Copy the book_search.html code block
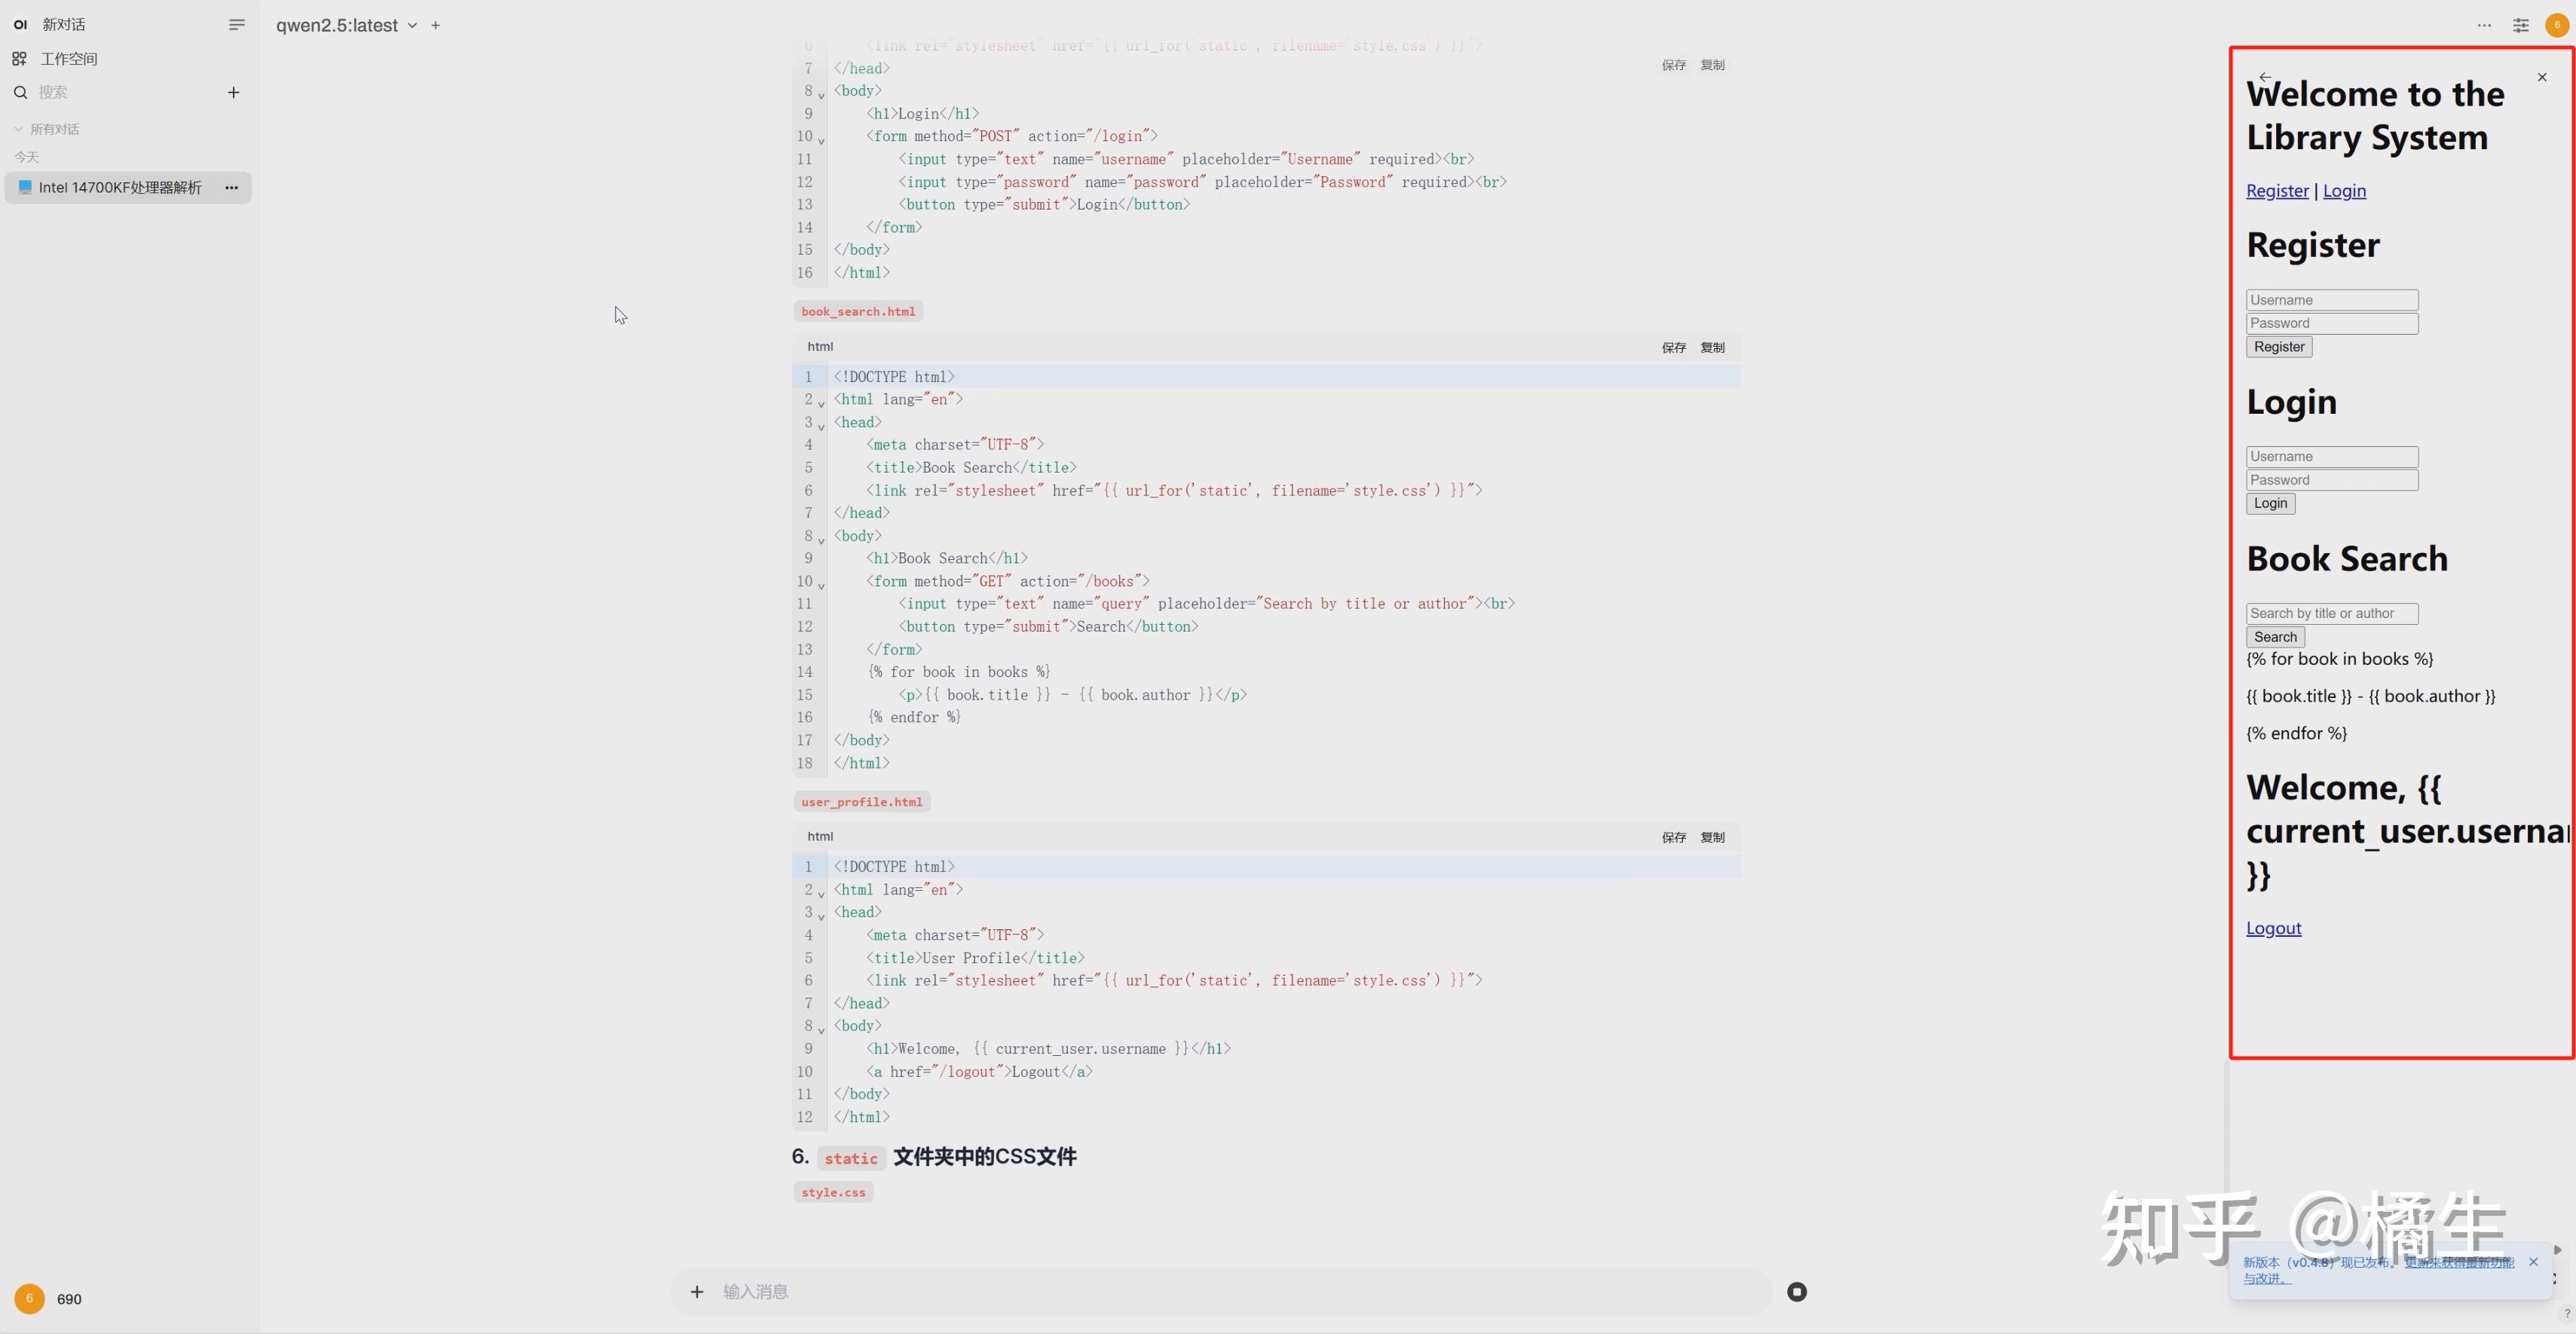Viewport: 2576px width, 1334px height. click(x=1712, y=347)
